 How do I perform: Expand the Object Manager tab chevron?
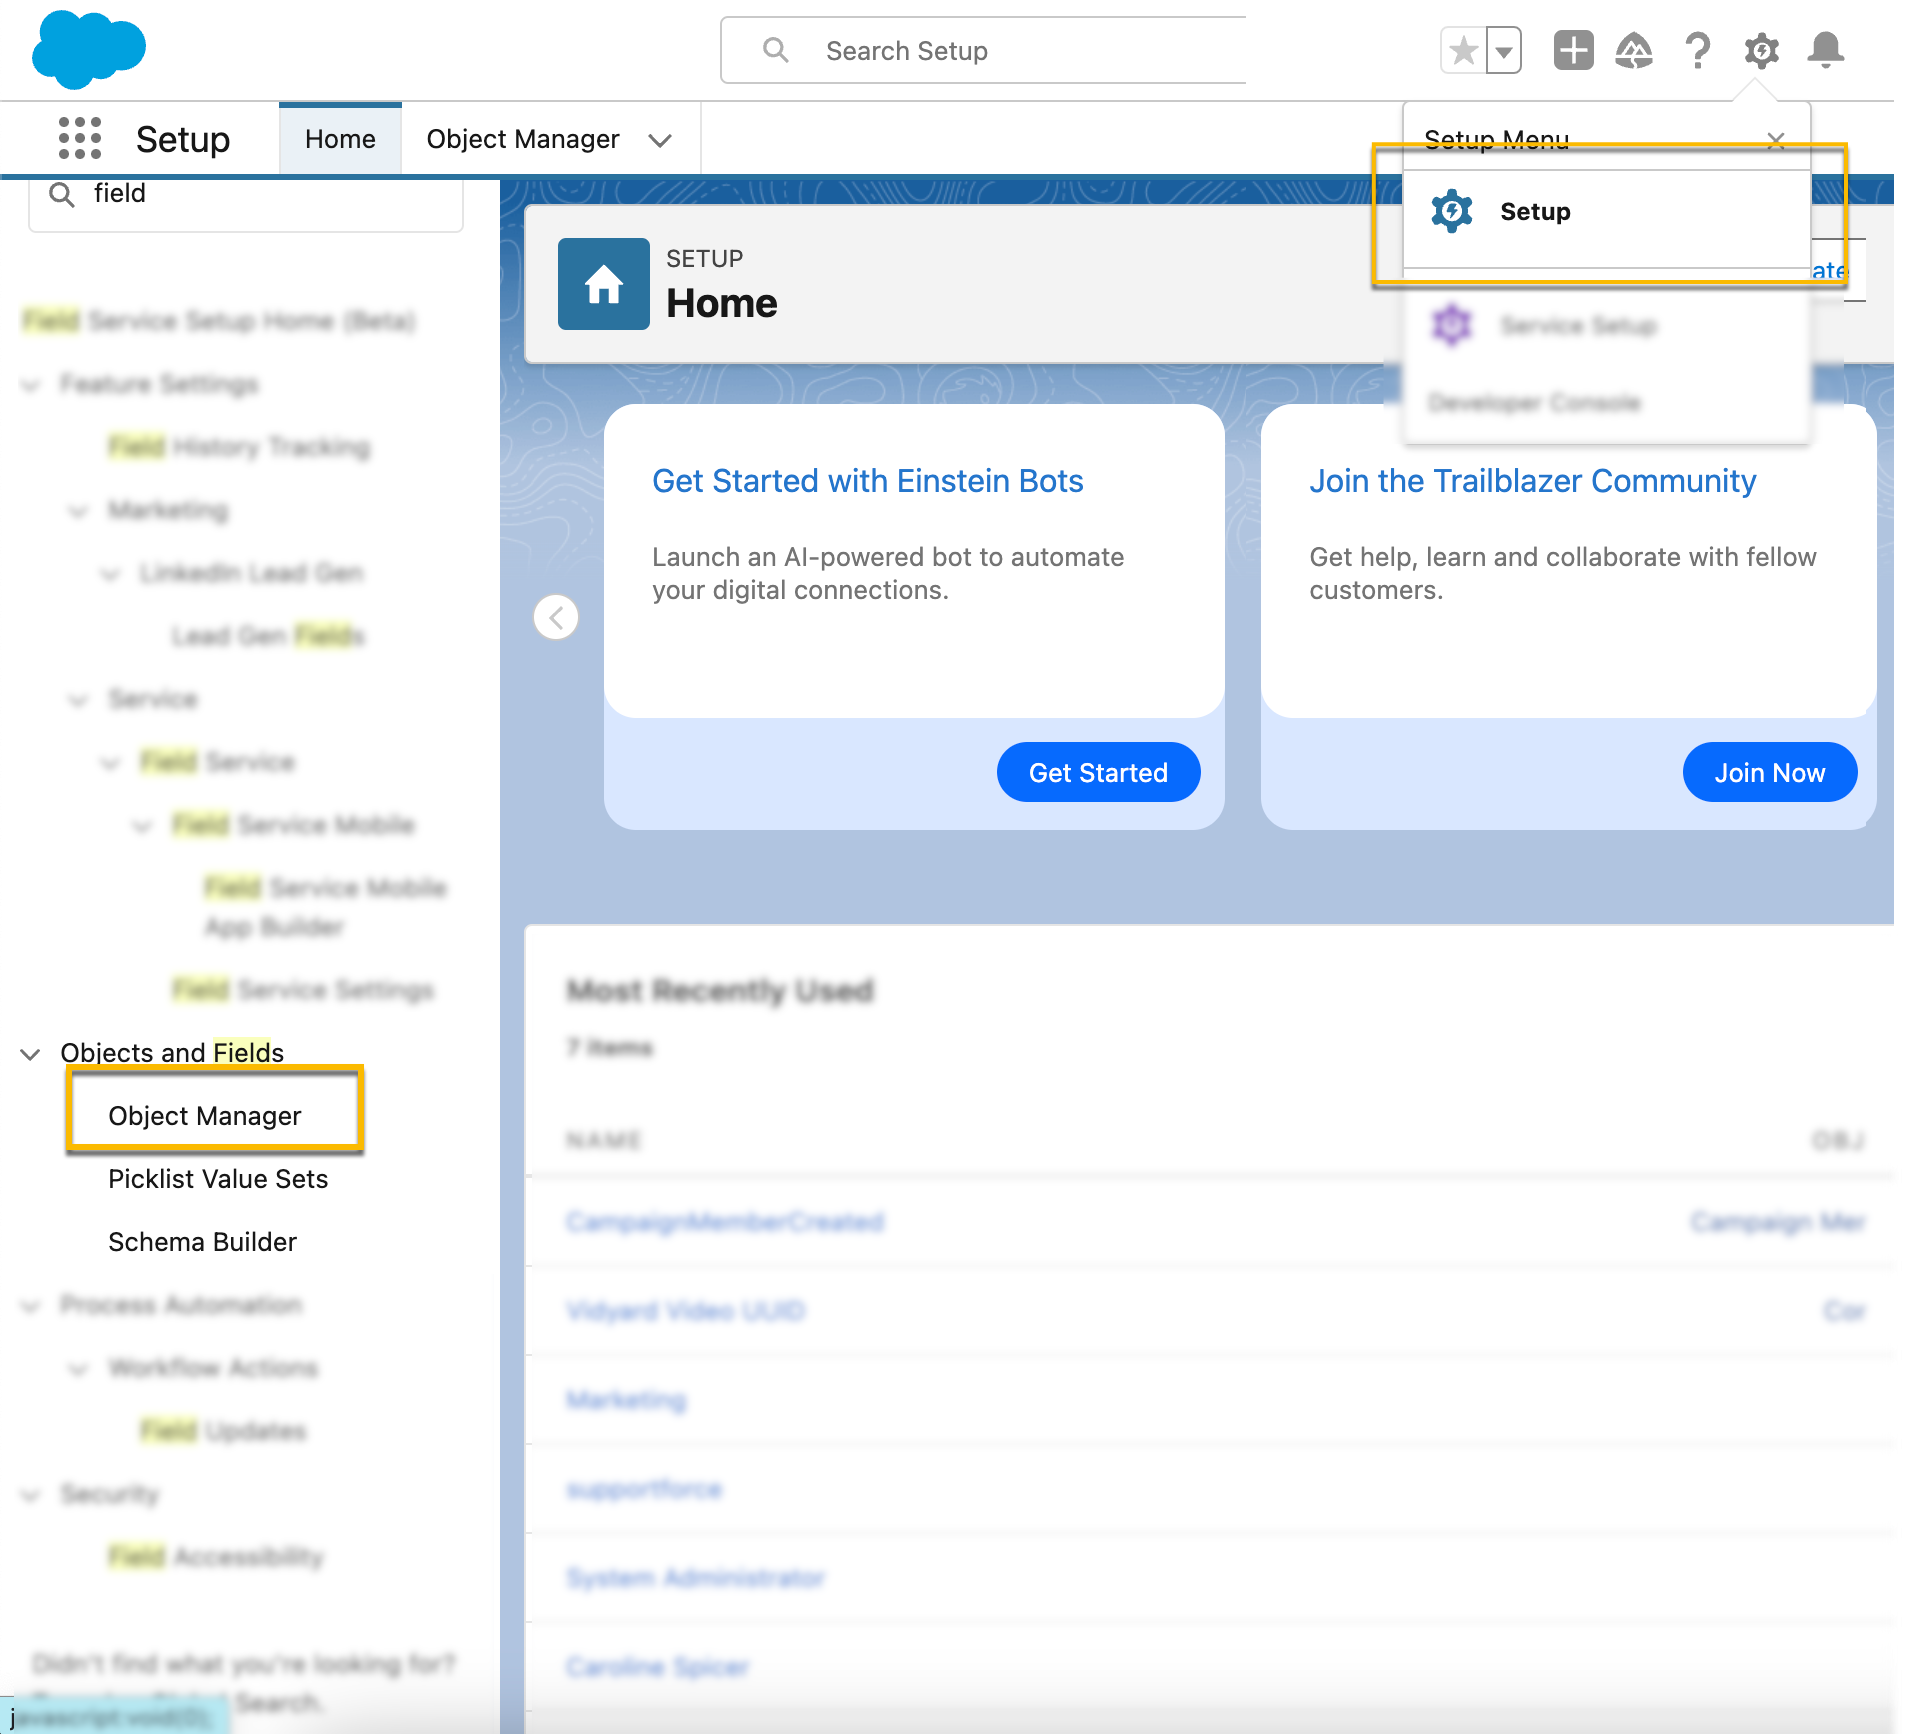(660, 140)
